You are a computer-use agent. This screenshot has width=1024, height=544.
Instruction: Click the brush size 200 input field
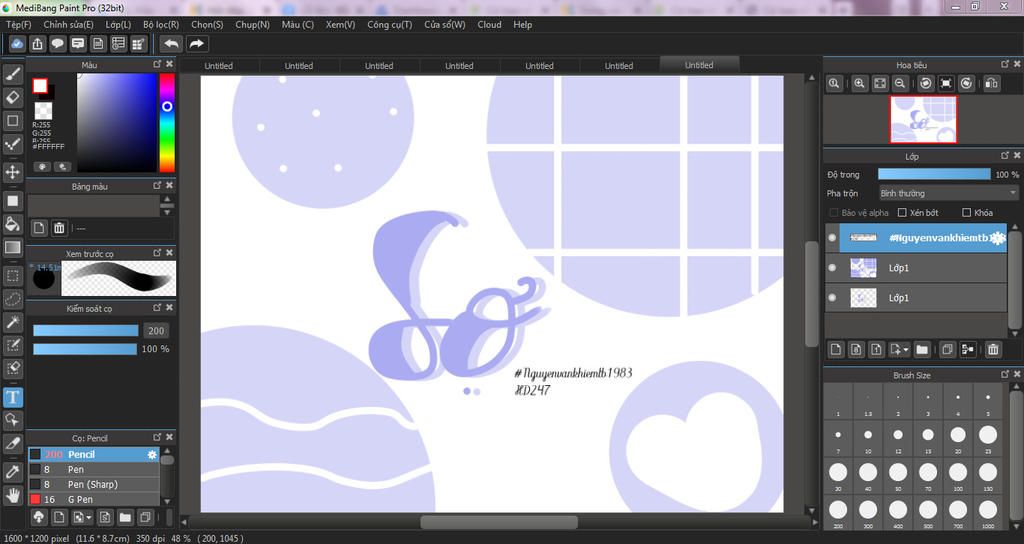tap(156, 330)
